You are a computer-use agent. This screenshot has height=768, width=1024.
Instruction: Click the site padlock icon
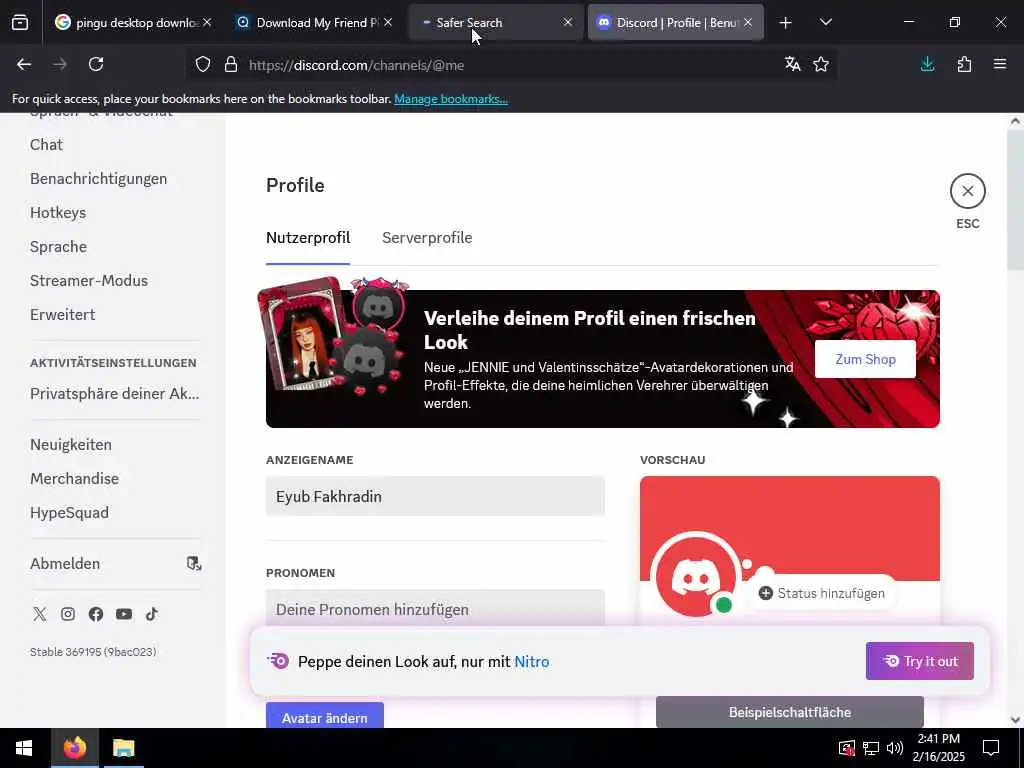click(231, 65)
